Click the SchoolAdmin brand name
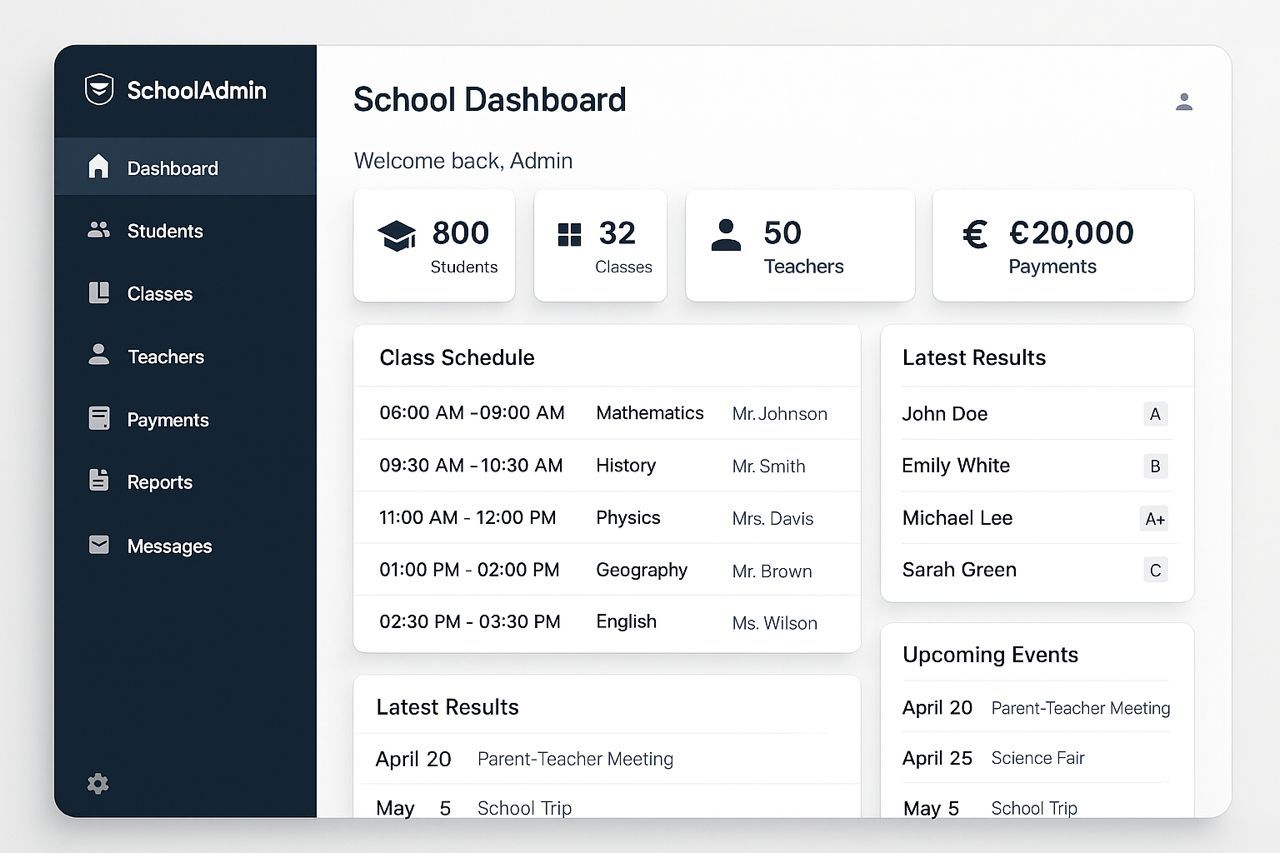1280x853 pixels. coord(197,90)
